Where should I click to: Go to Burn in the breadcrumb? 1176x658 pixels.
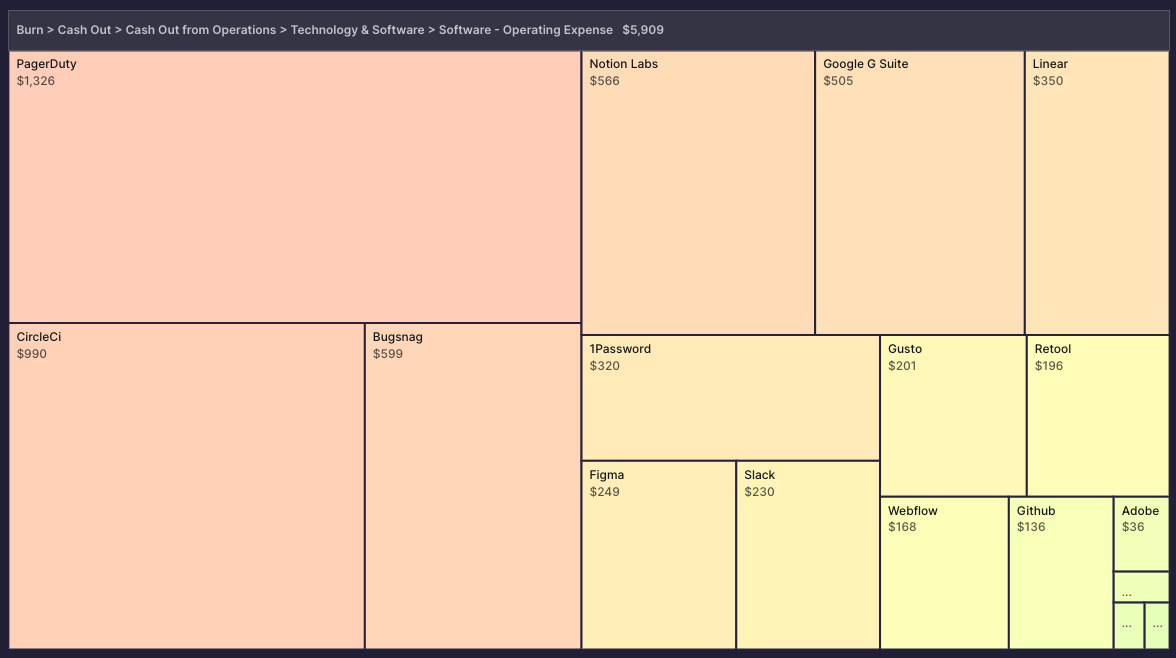tap(30, 30)
